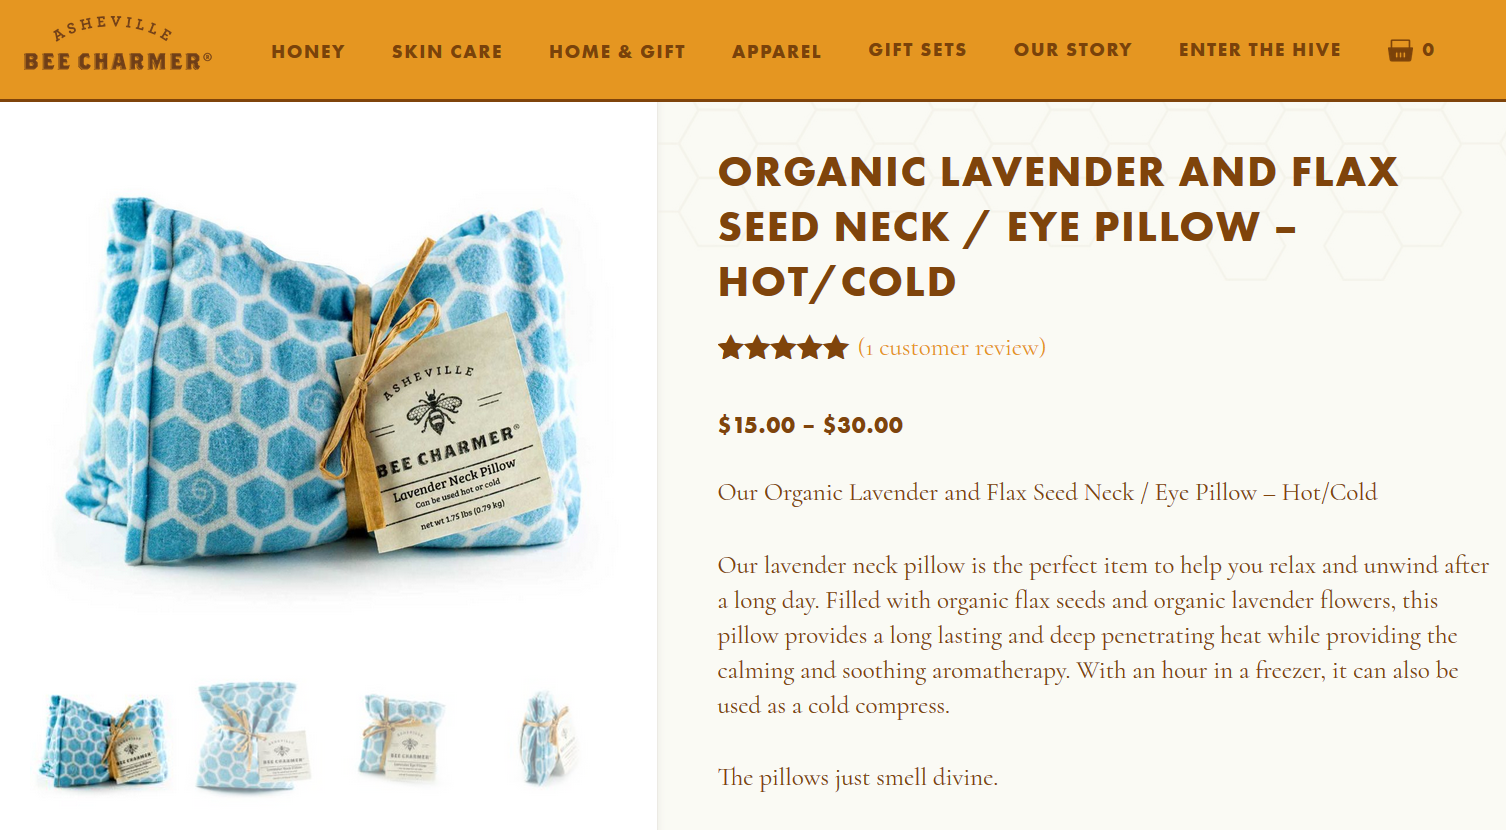Open the Honey menu
Image resolution: width=1506 pixels, height=830 pixels.
point(308,51)
